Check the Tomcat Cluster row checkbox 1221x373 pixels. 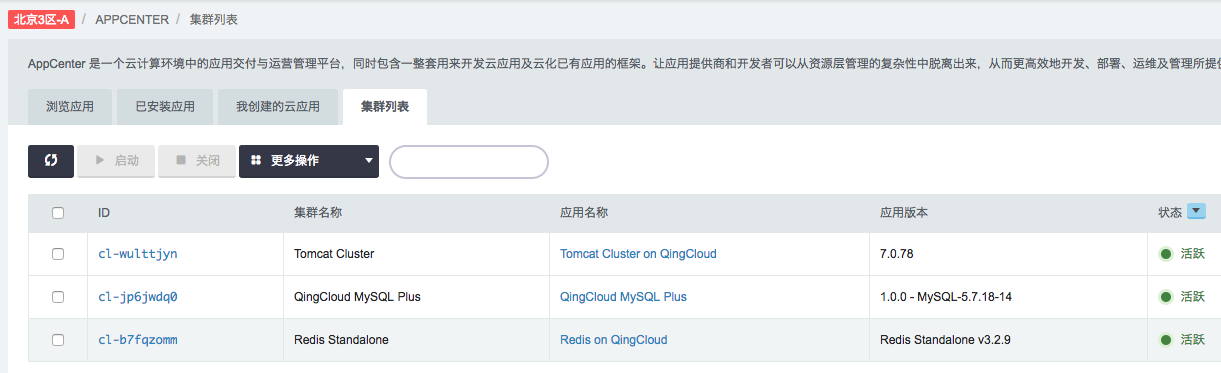[58, 254]
